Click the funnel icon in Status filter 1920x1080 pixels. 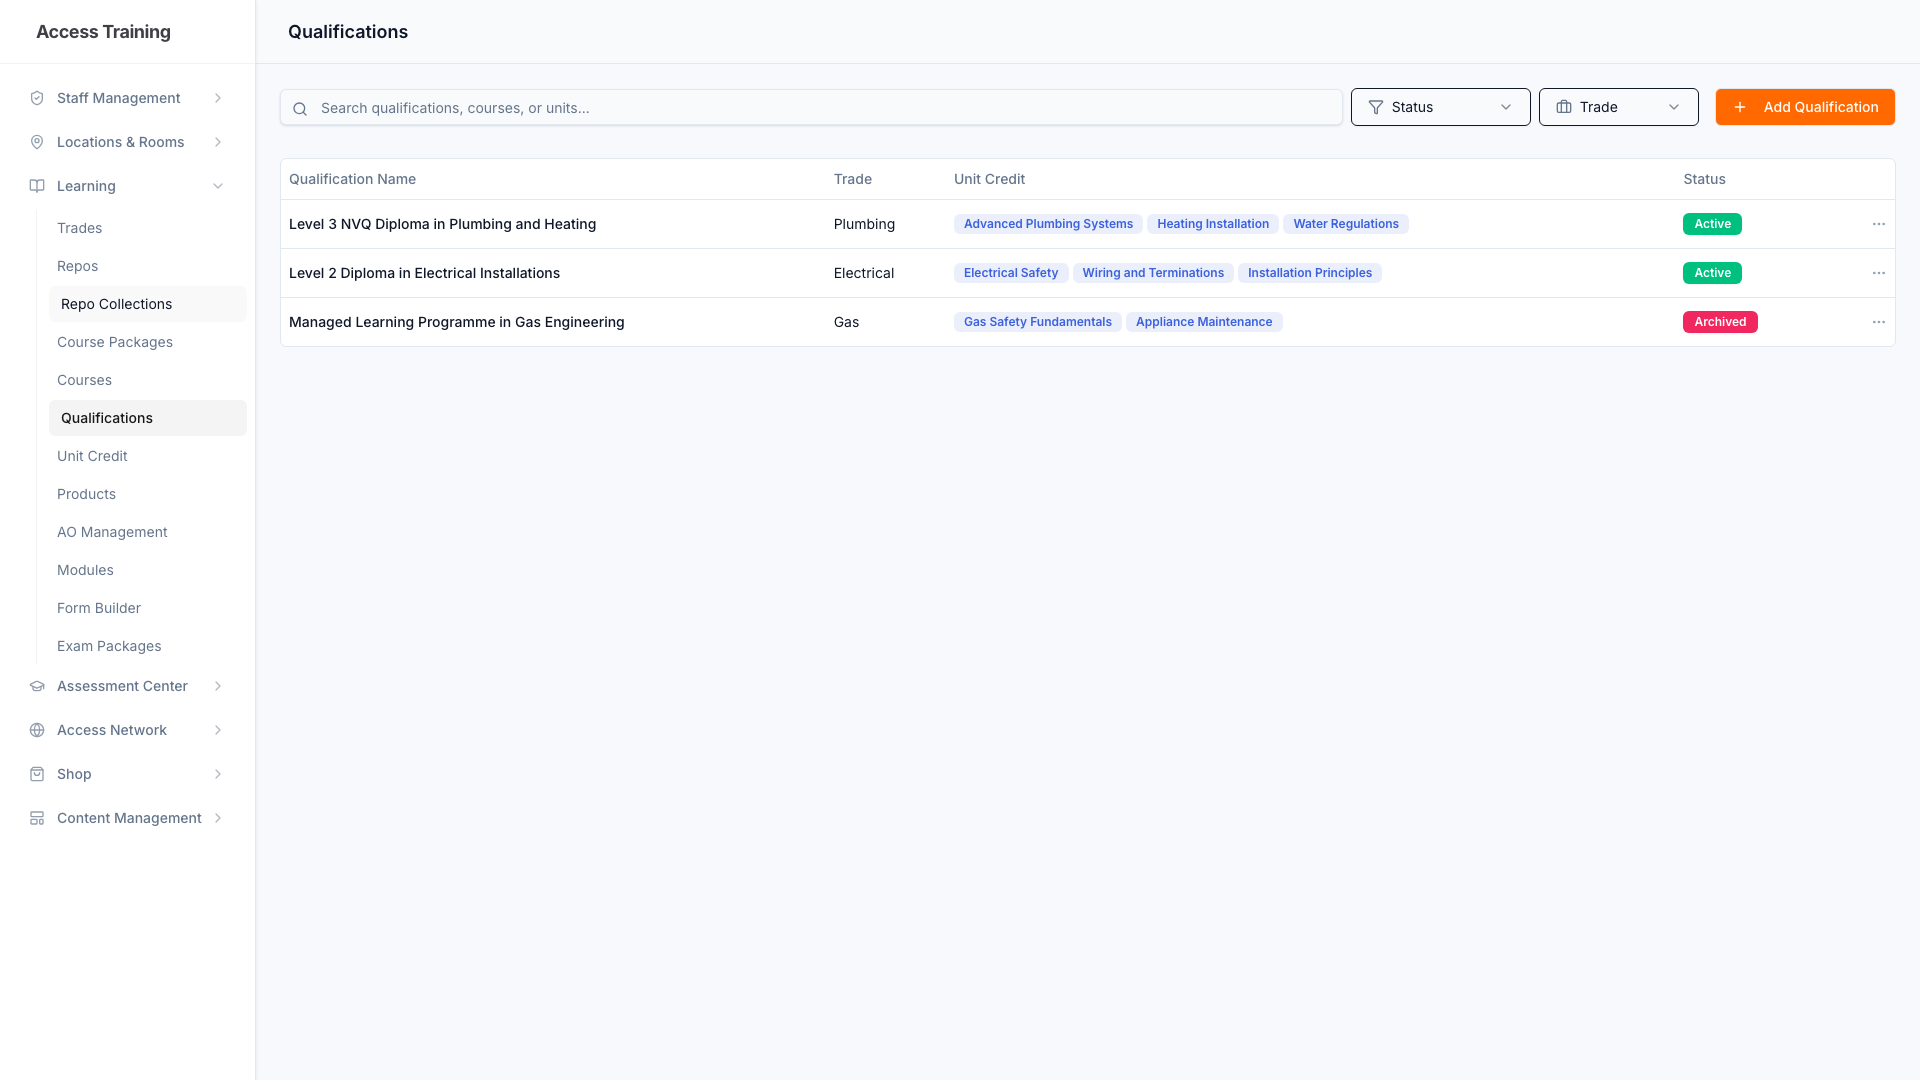[x=1376, y=107]
